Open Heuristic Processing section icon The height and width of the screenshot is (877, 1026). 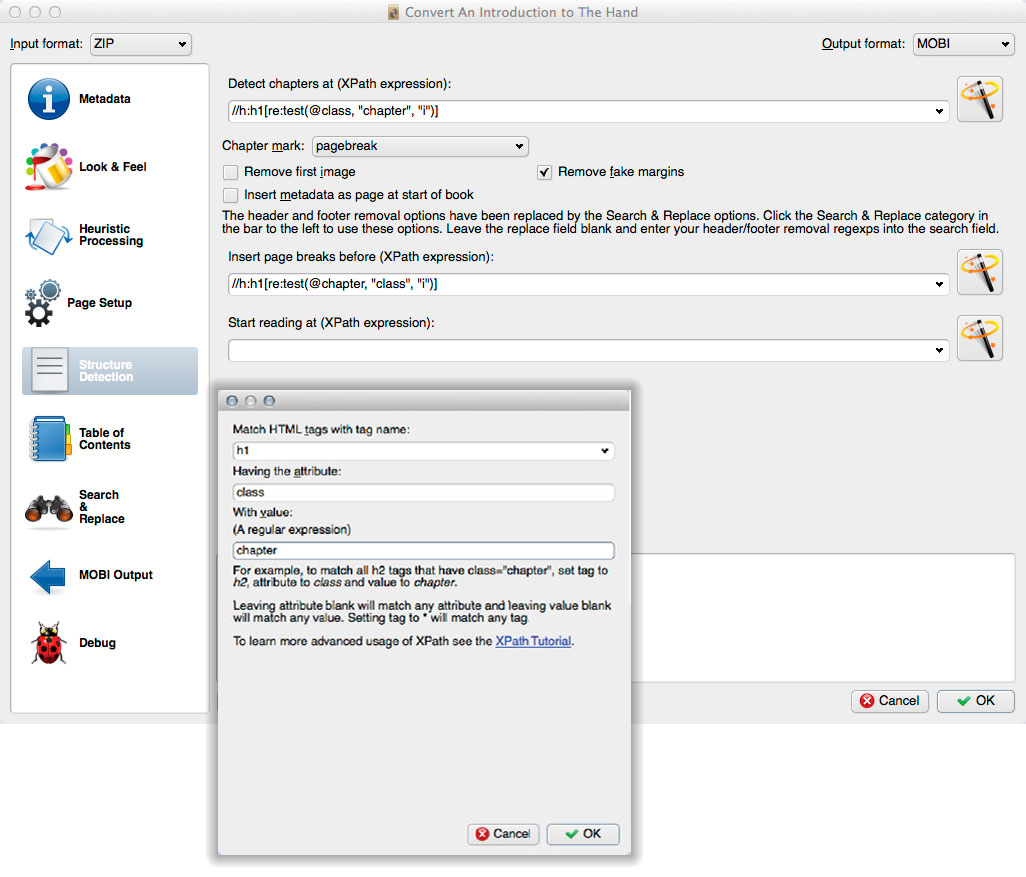(48, 235)
